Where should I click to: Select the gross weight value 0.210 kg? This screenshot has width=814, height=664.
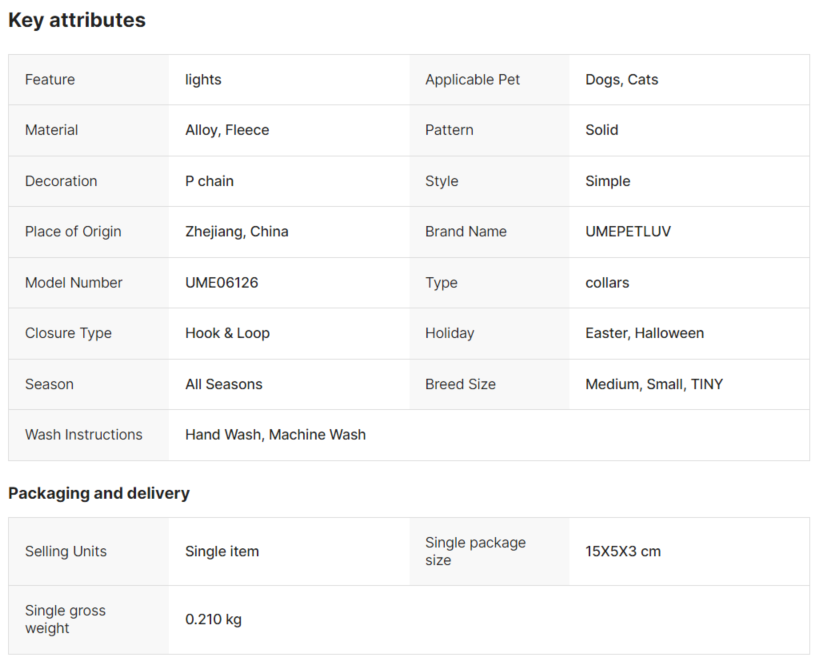[x=213, y=619]
